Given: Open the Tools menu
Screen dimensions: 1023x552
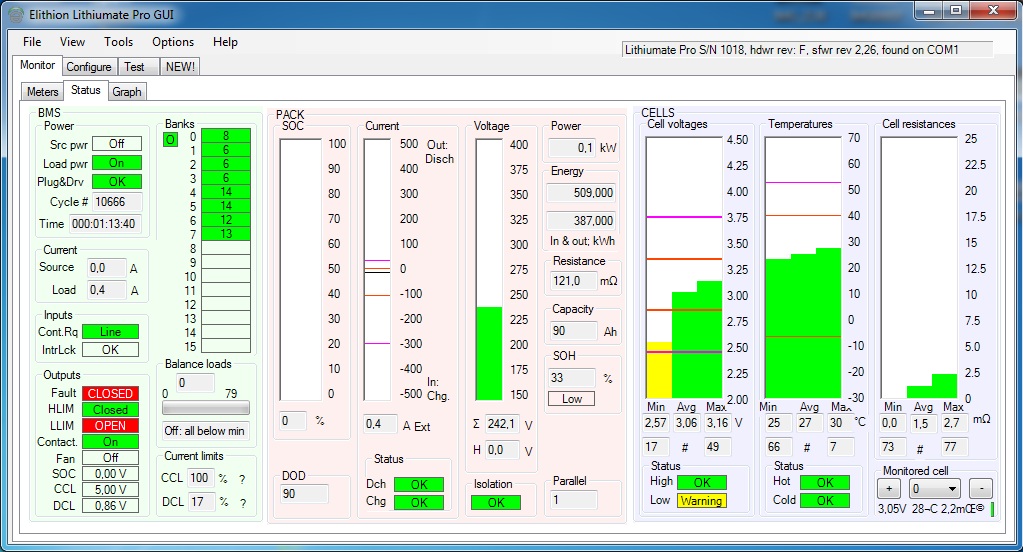Looking at the screenshot, I should click(118, 42).
